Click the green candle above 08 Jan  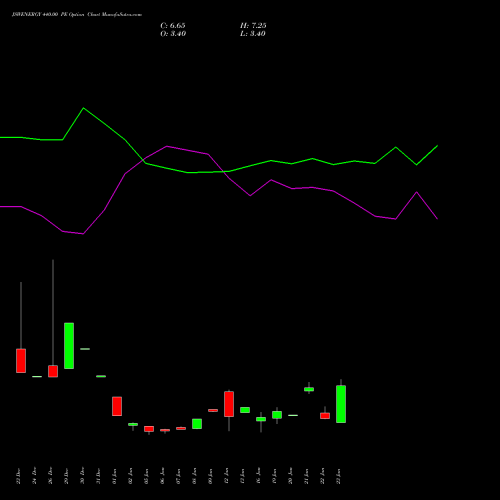coord(197,424)
